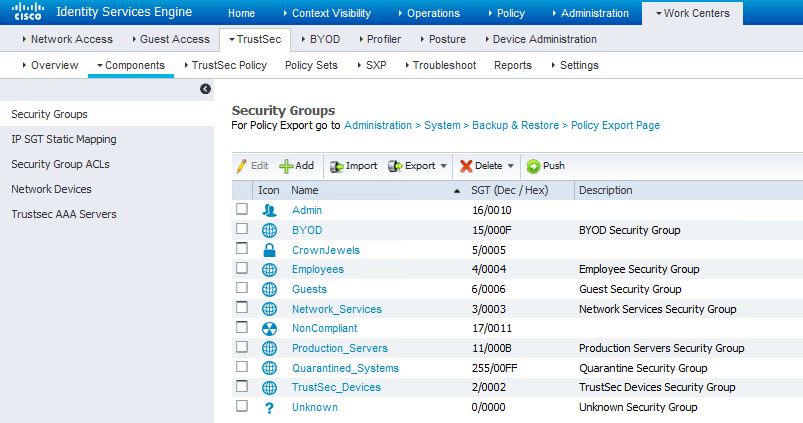Select Trustsec AAA Servers in sidebar
The width and height of the screenshot is (803, 423).
[64, 214]
